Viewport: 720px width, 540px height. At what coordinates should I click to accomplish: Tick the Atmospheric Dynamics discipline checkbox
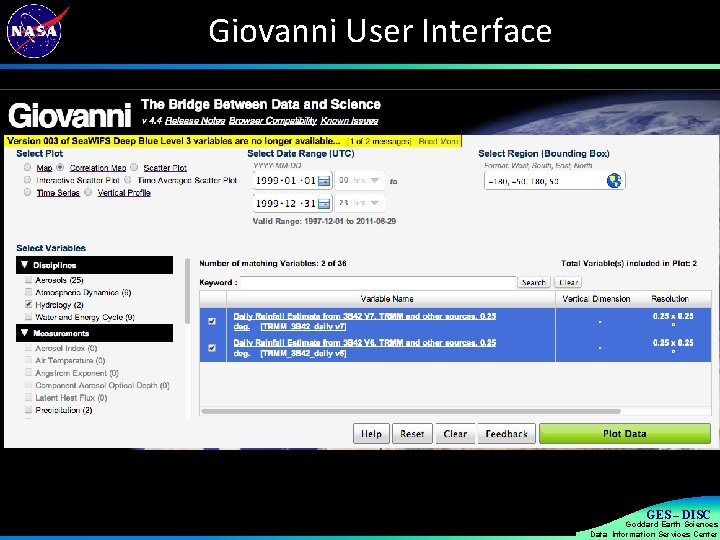pos(28,292)
